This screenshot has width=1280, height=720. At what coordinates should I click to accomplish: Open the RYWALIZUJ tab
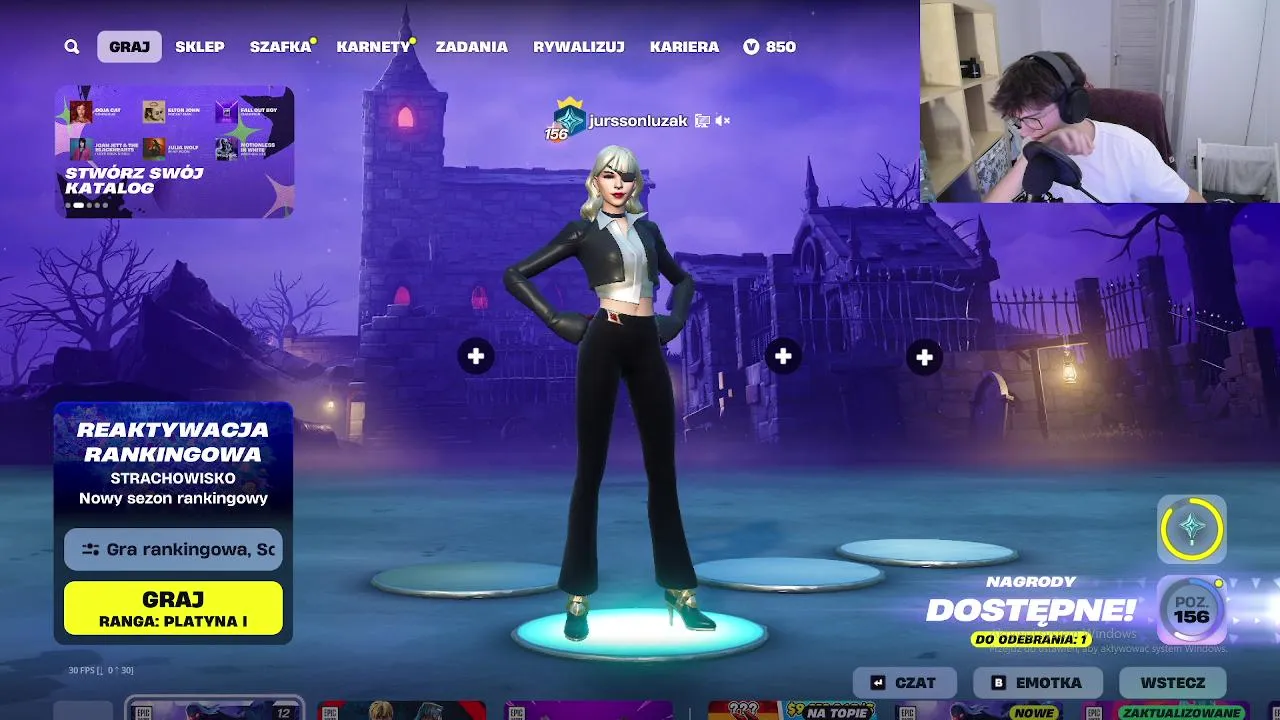pos(579,47)
